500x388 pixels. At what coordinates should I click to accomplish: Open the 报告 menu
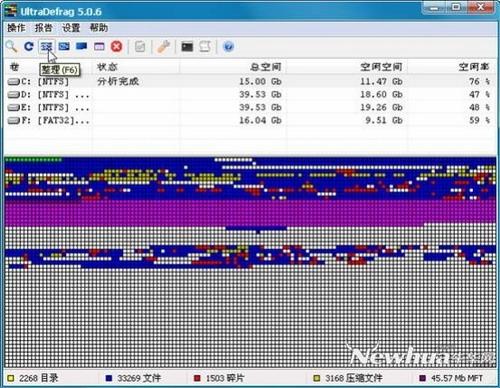[x=44, y=28]
